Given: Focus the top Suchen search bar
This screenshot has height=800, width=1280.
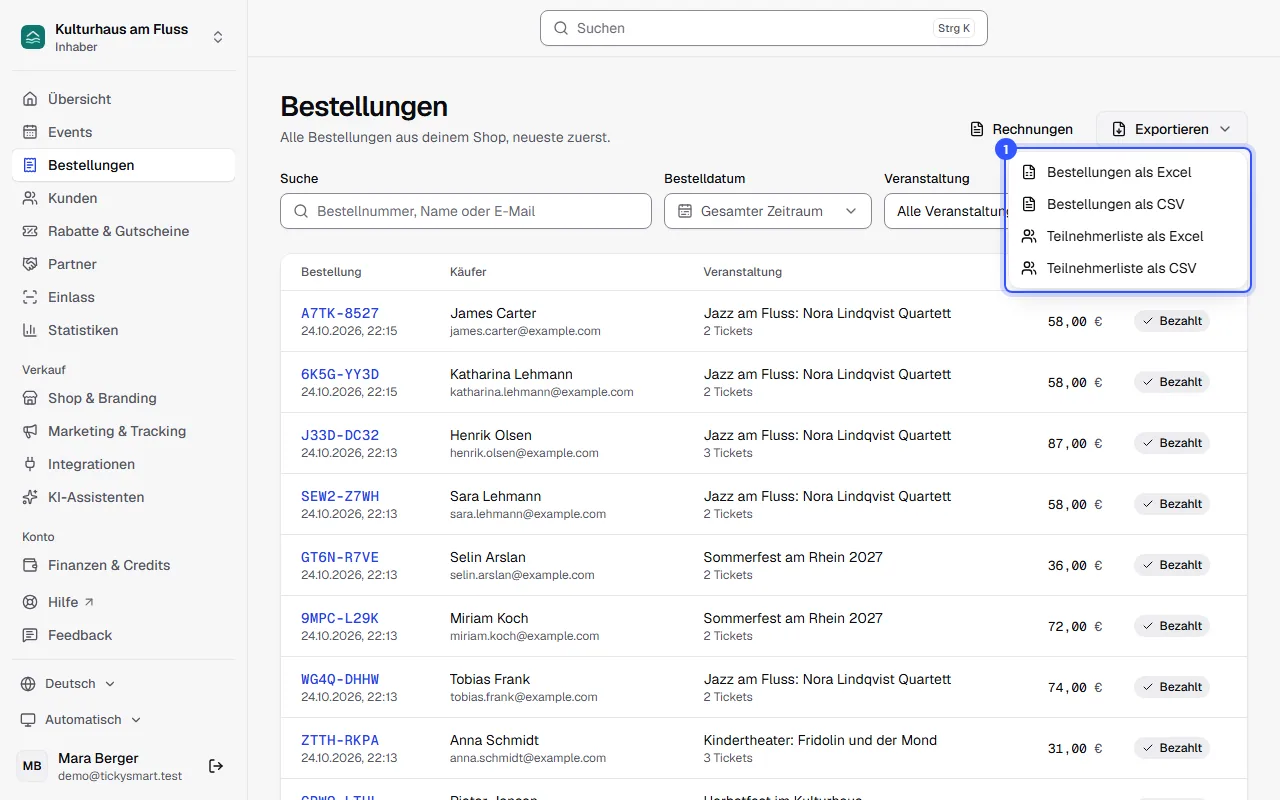Looking at the screenshot, I should tap(763, 28).
